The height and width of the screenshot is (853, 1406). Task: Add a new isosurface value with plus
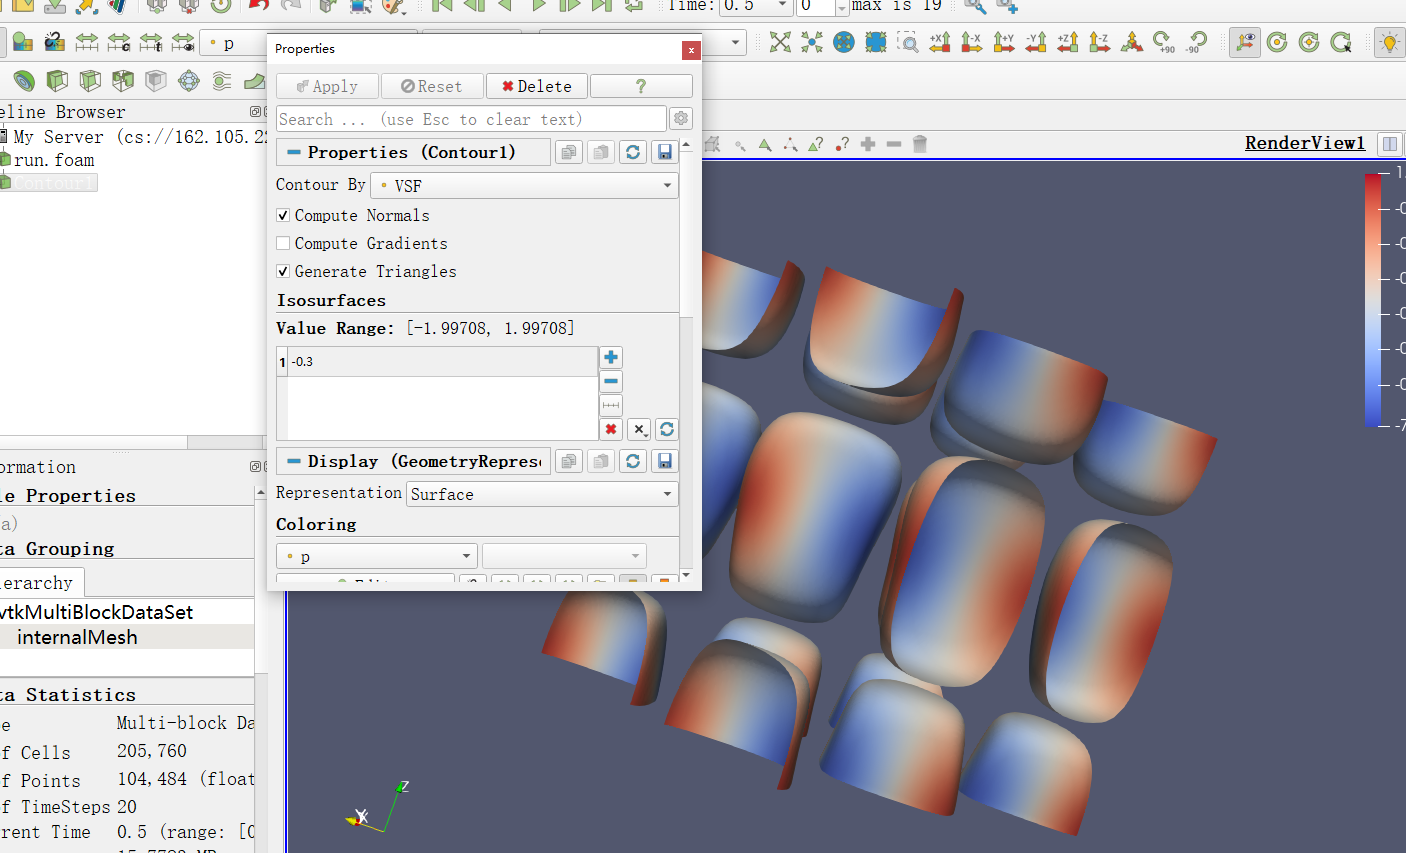point(611,357)
